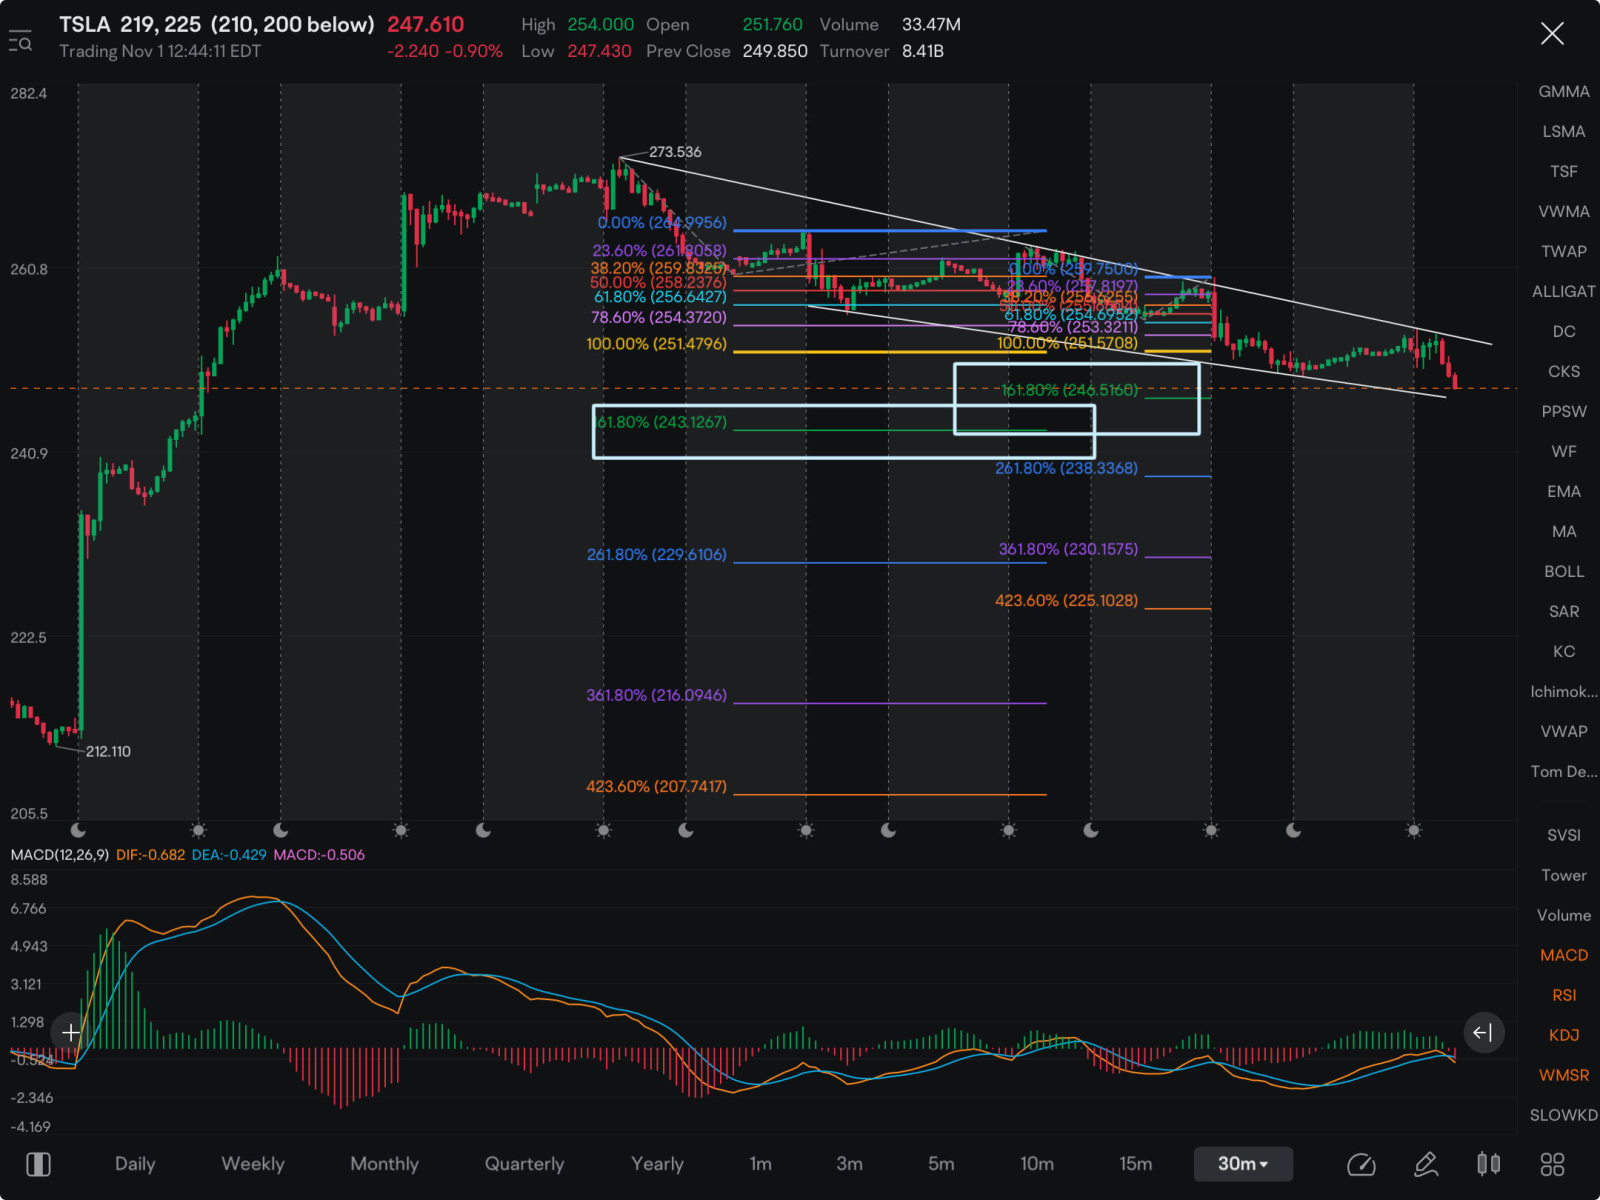Select the 261.80% (229.6106) Fibonacci label
Image resolution: width=1600 pixels, height=1200 pixels.
point(656,555)
